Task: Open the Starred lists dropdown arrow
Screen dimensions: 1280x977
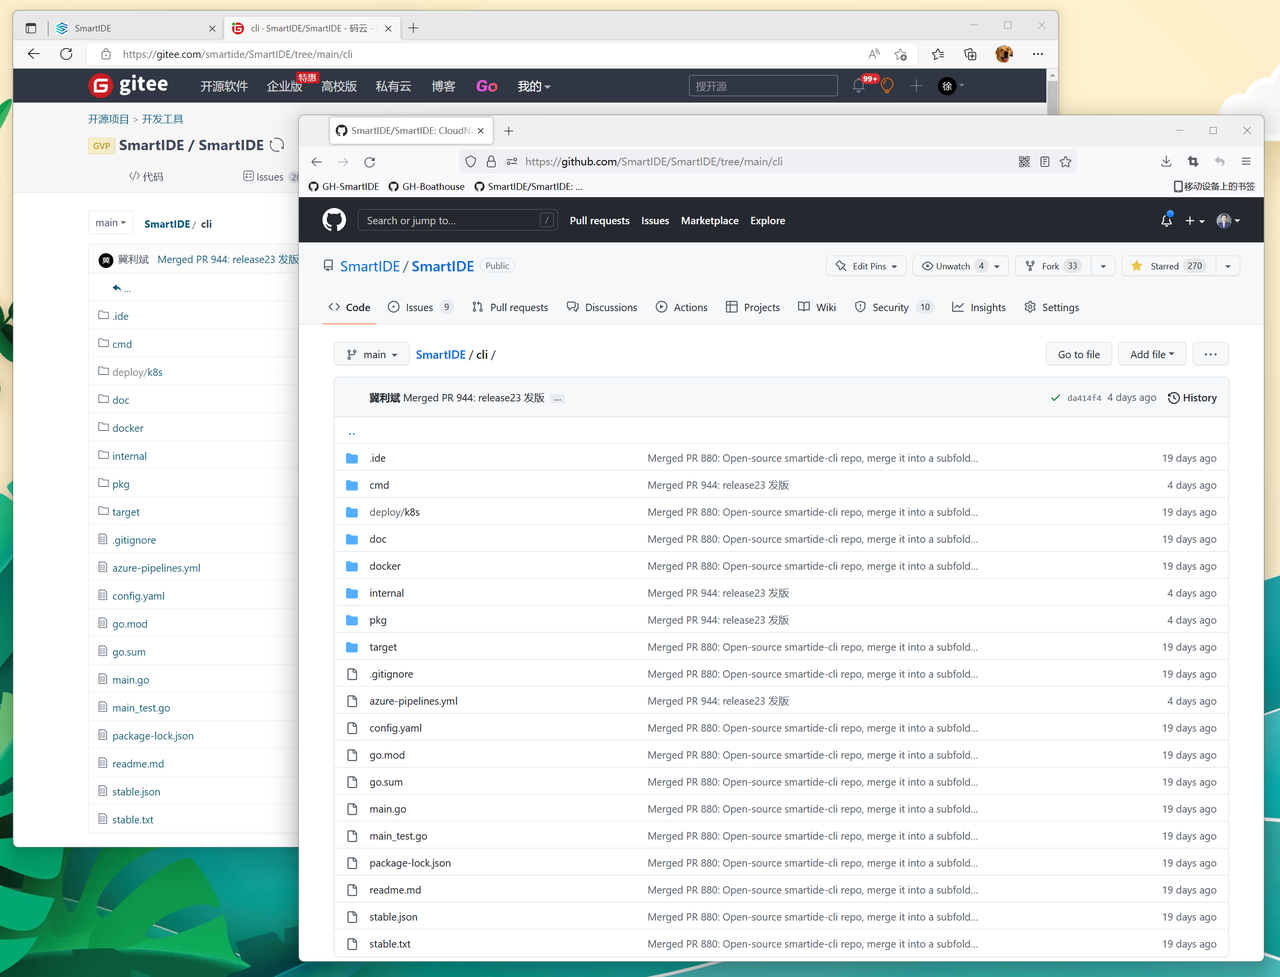Action: (1228, 266)
